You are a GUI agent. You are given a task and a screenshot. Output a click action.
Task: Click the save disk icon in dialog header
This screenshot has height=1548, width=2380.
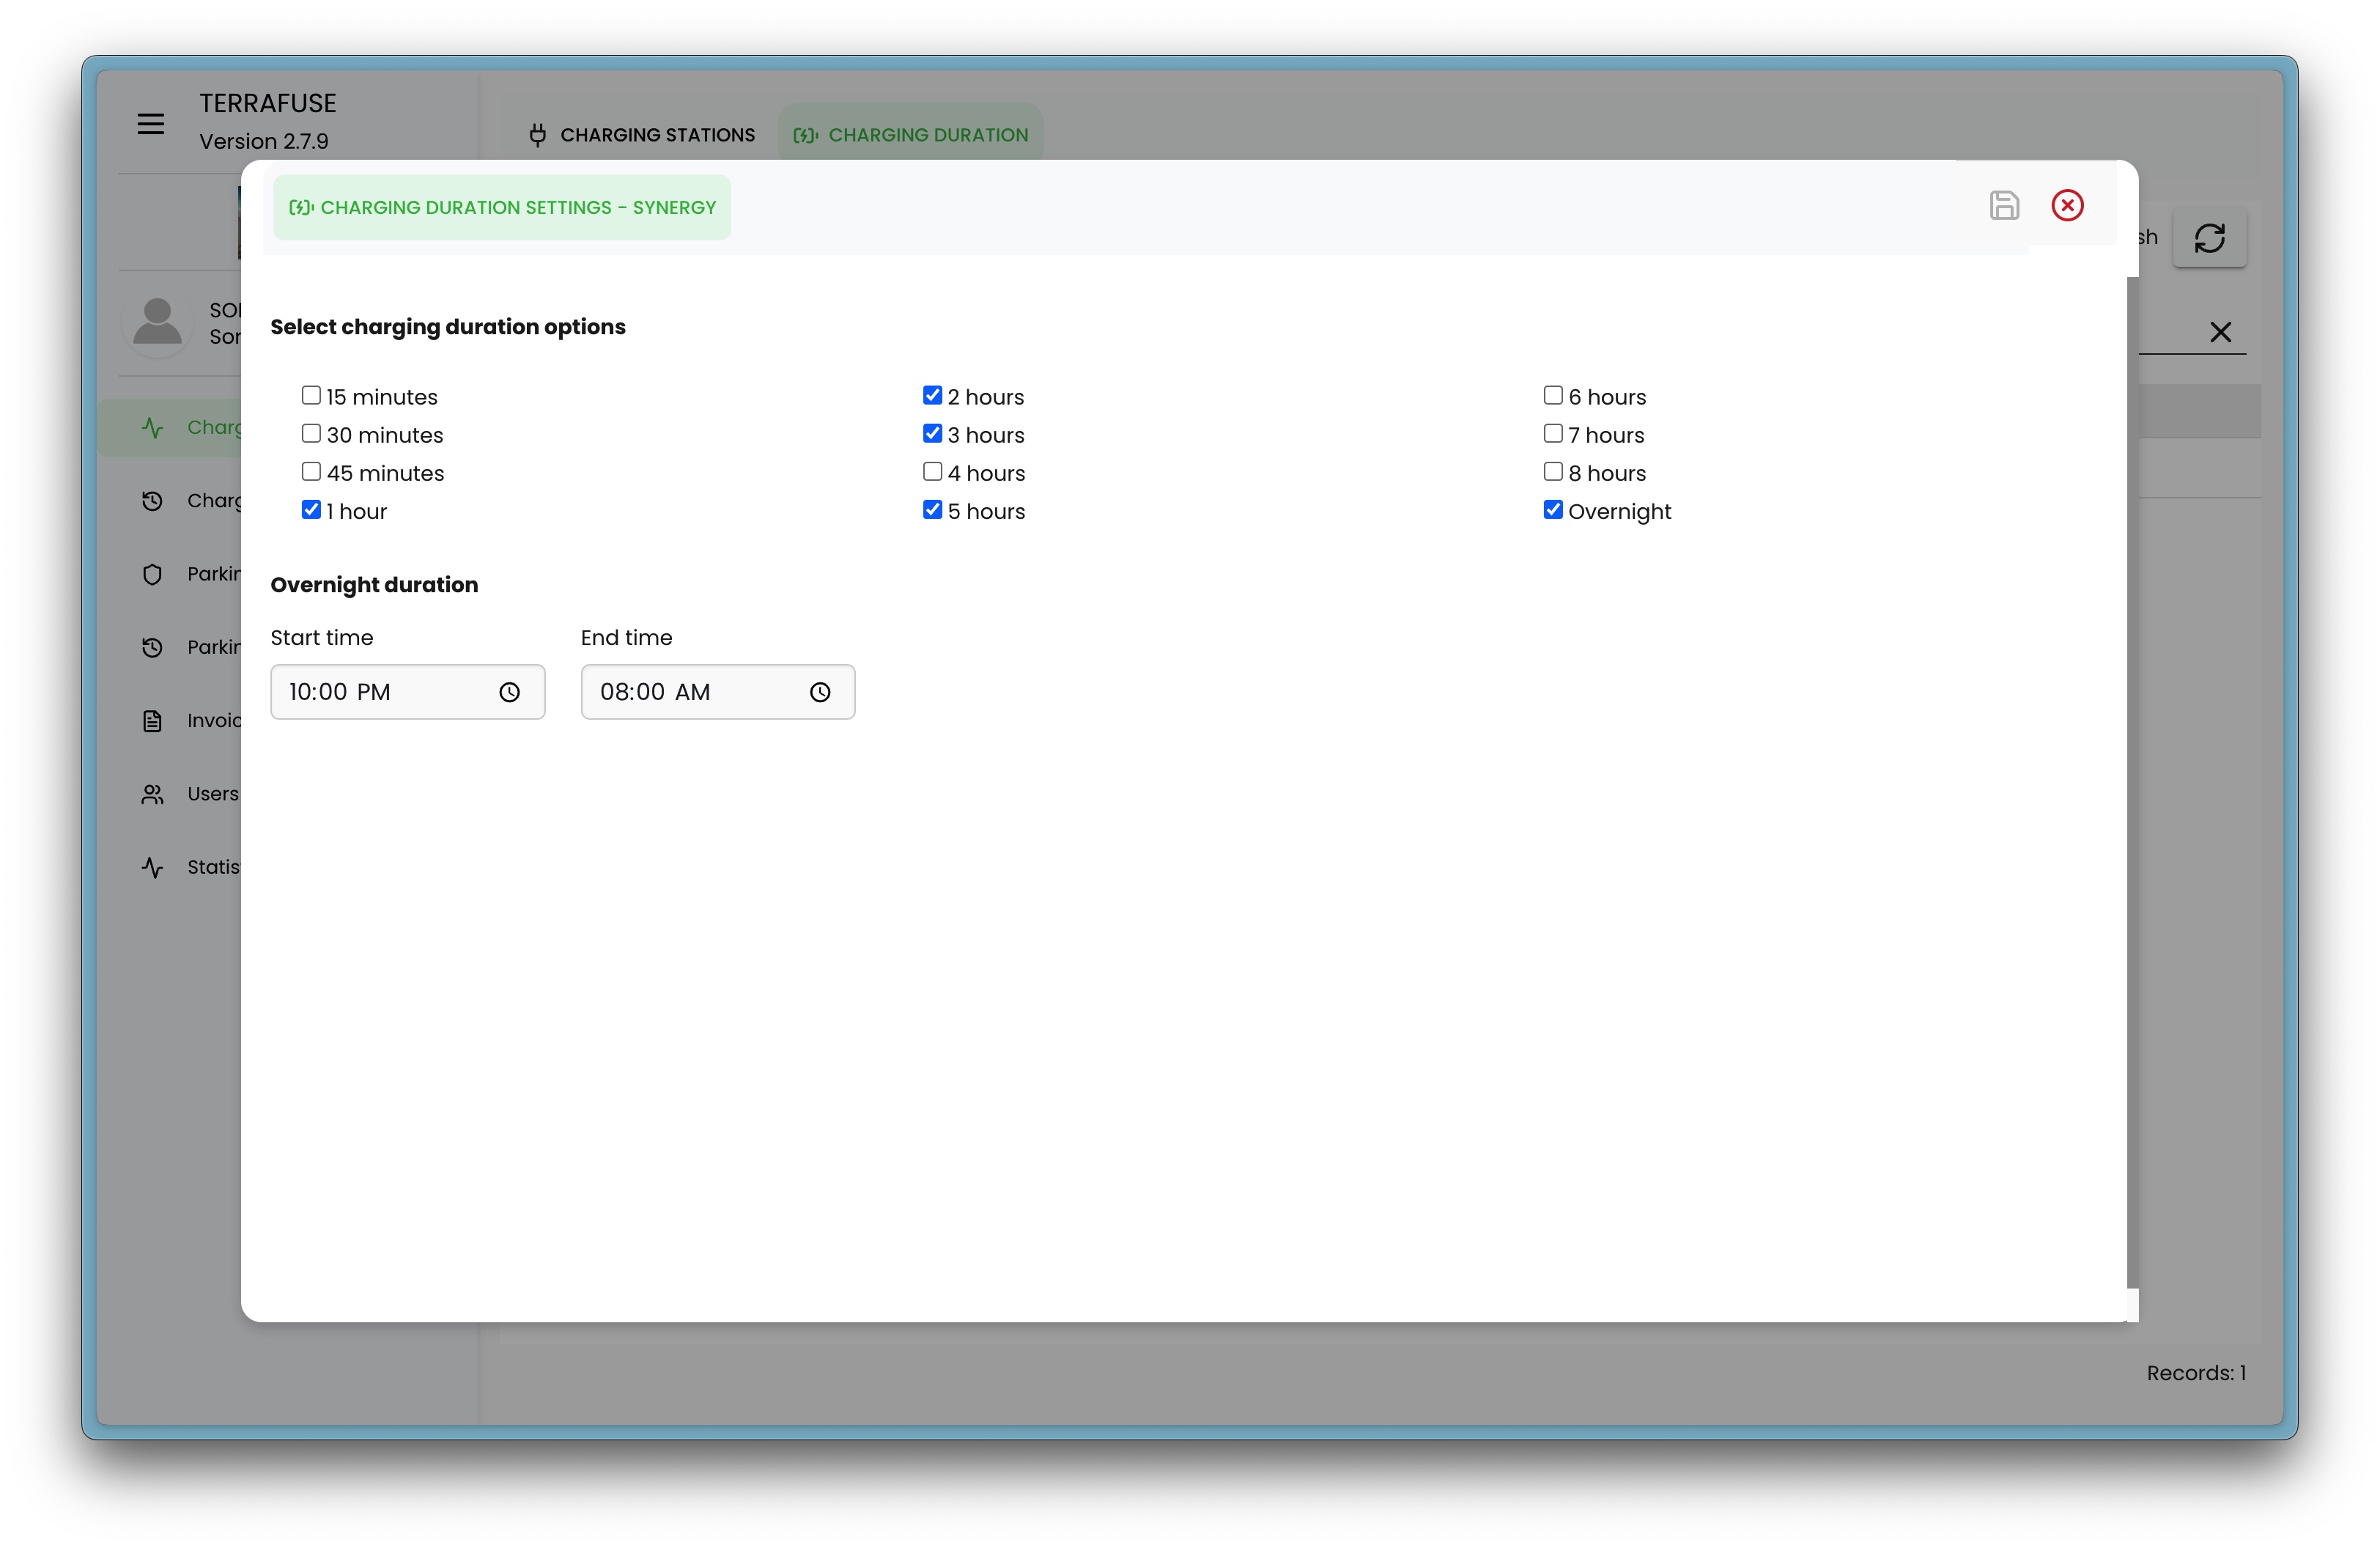tap(2003, 206)
